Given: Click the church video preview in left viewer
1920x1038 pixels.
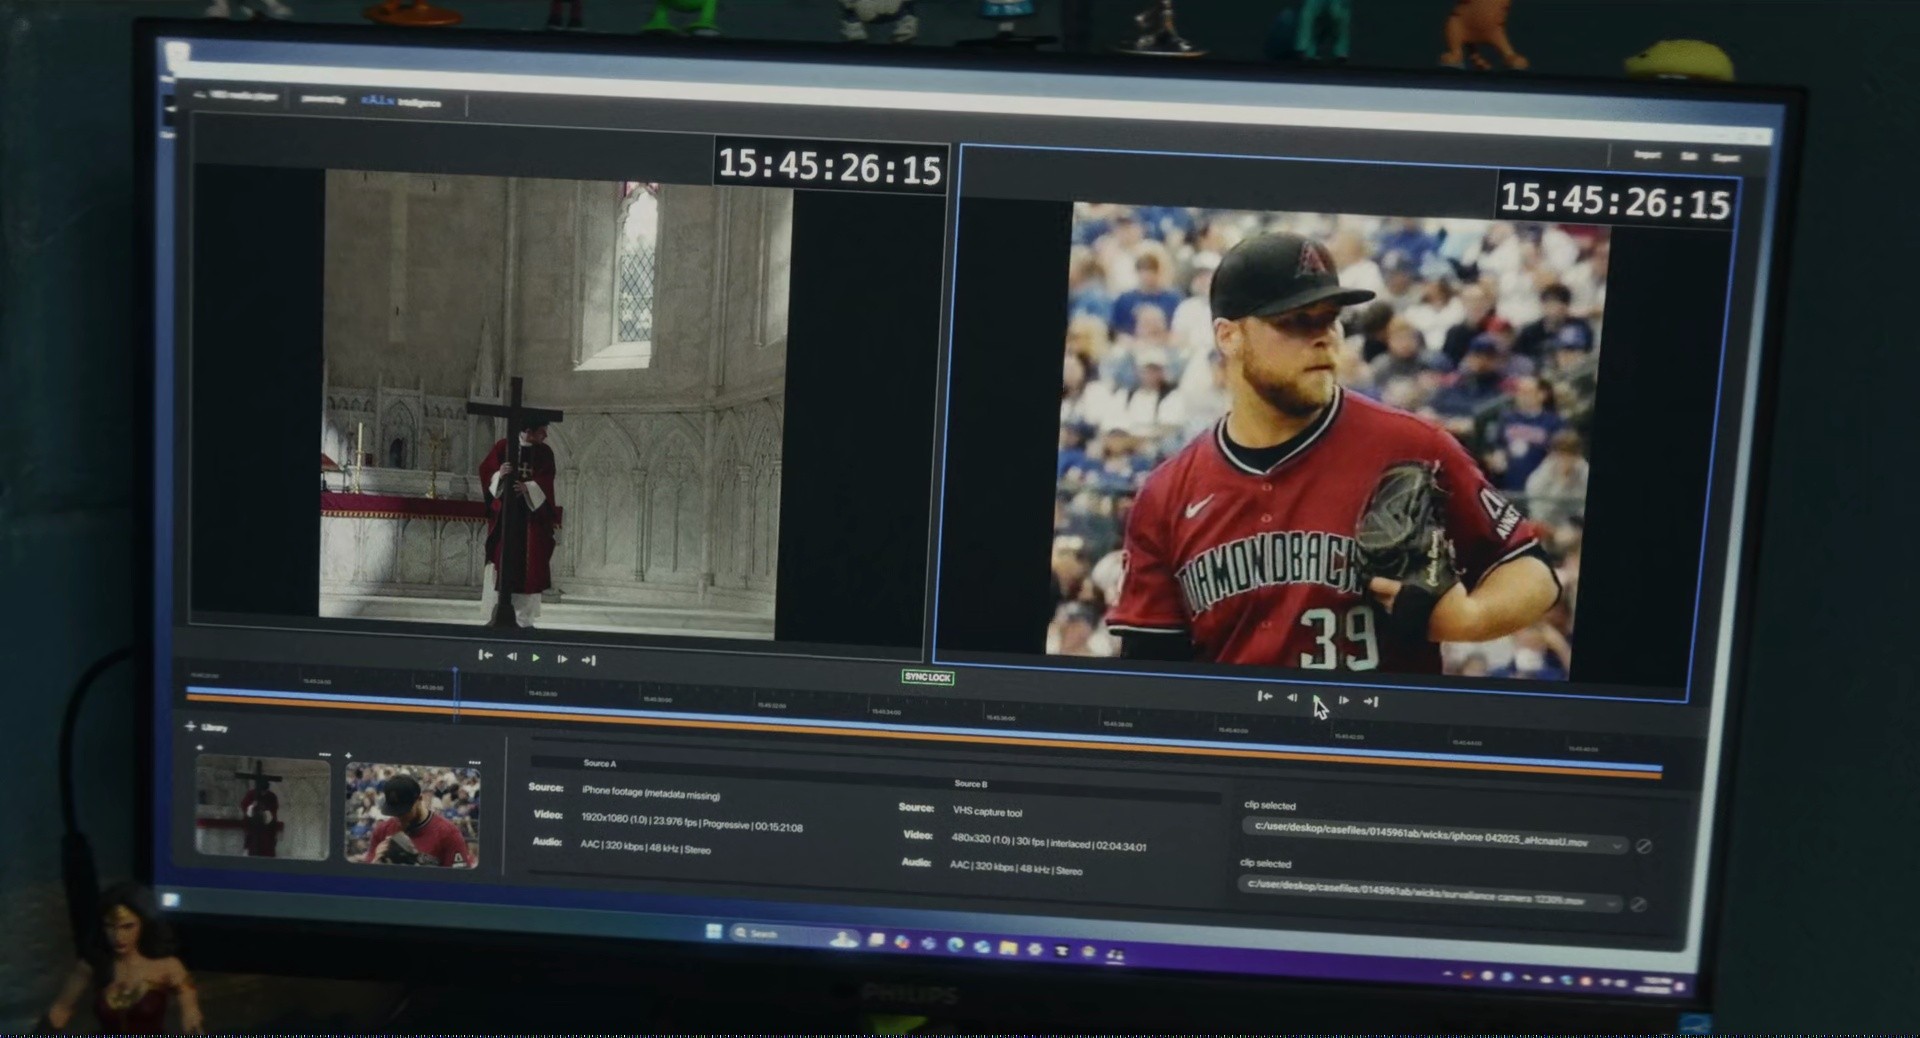Looking at the screenshot, I should 556,405.
